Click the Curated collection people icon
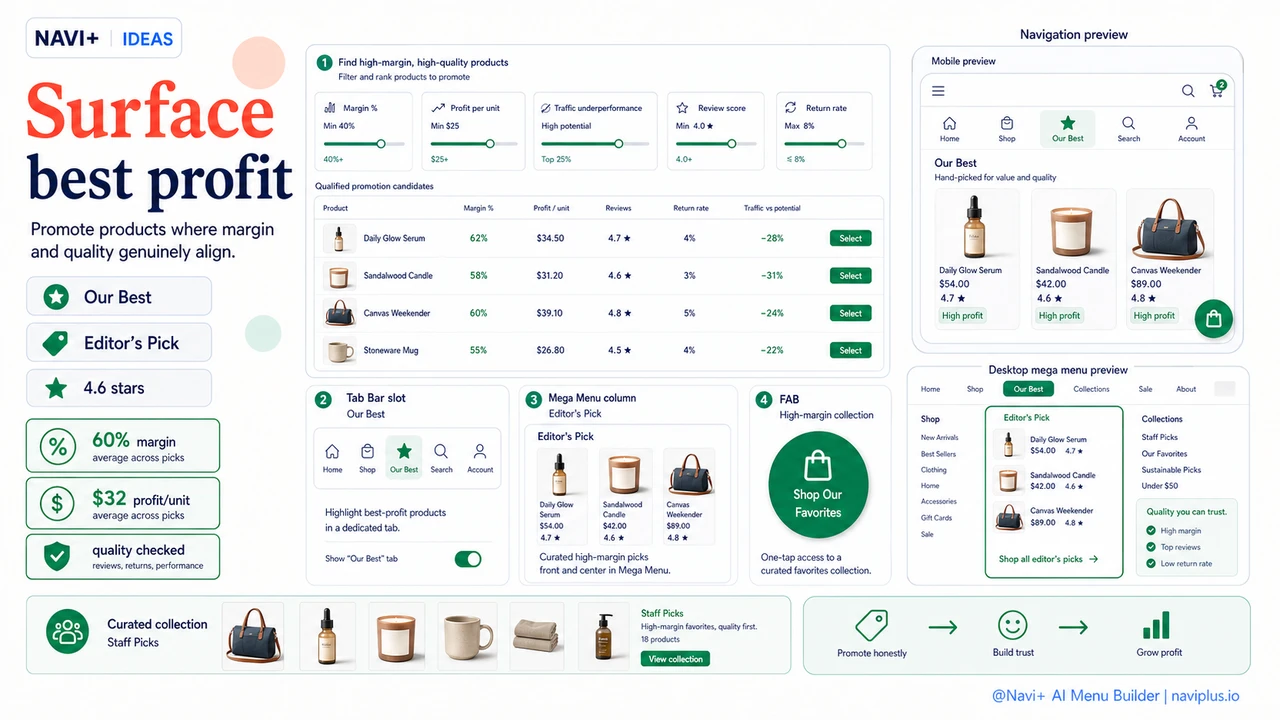Screen dimensions: 1280x720 pos(68,632)
